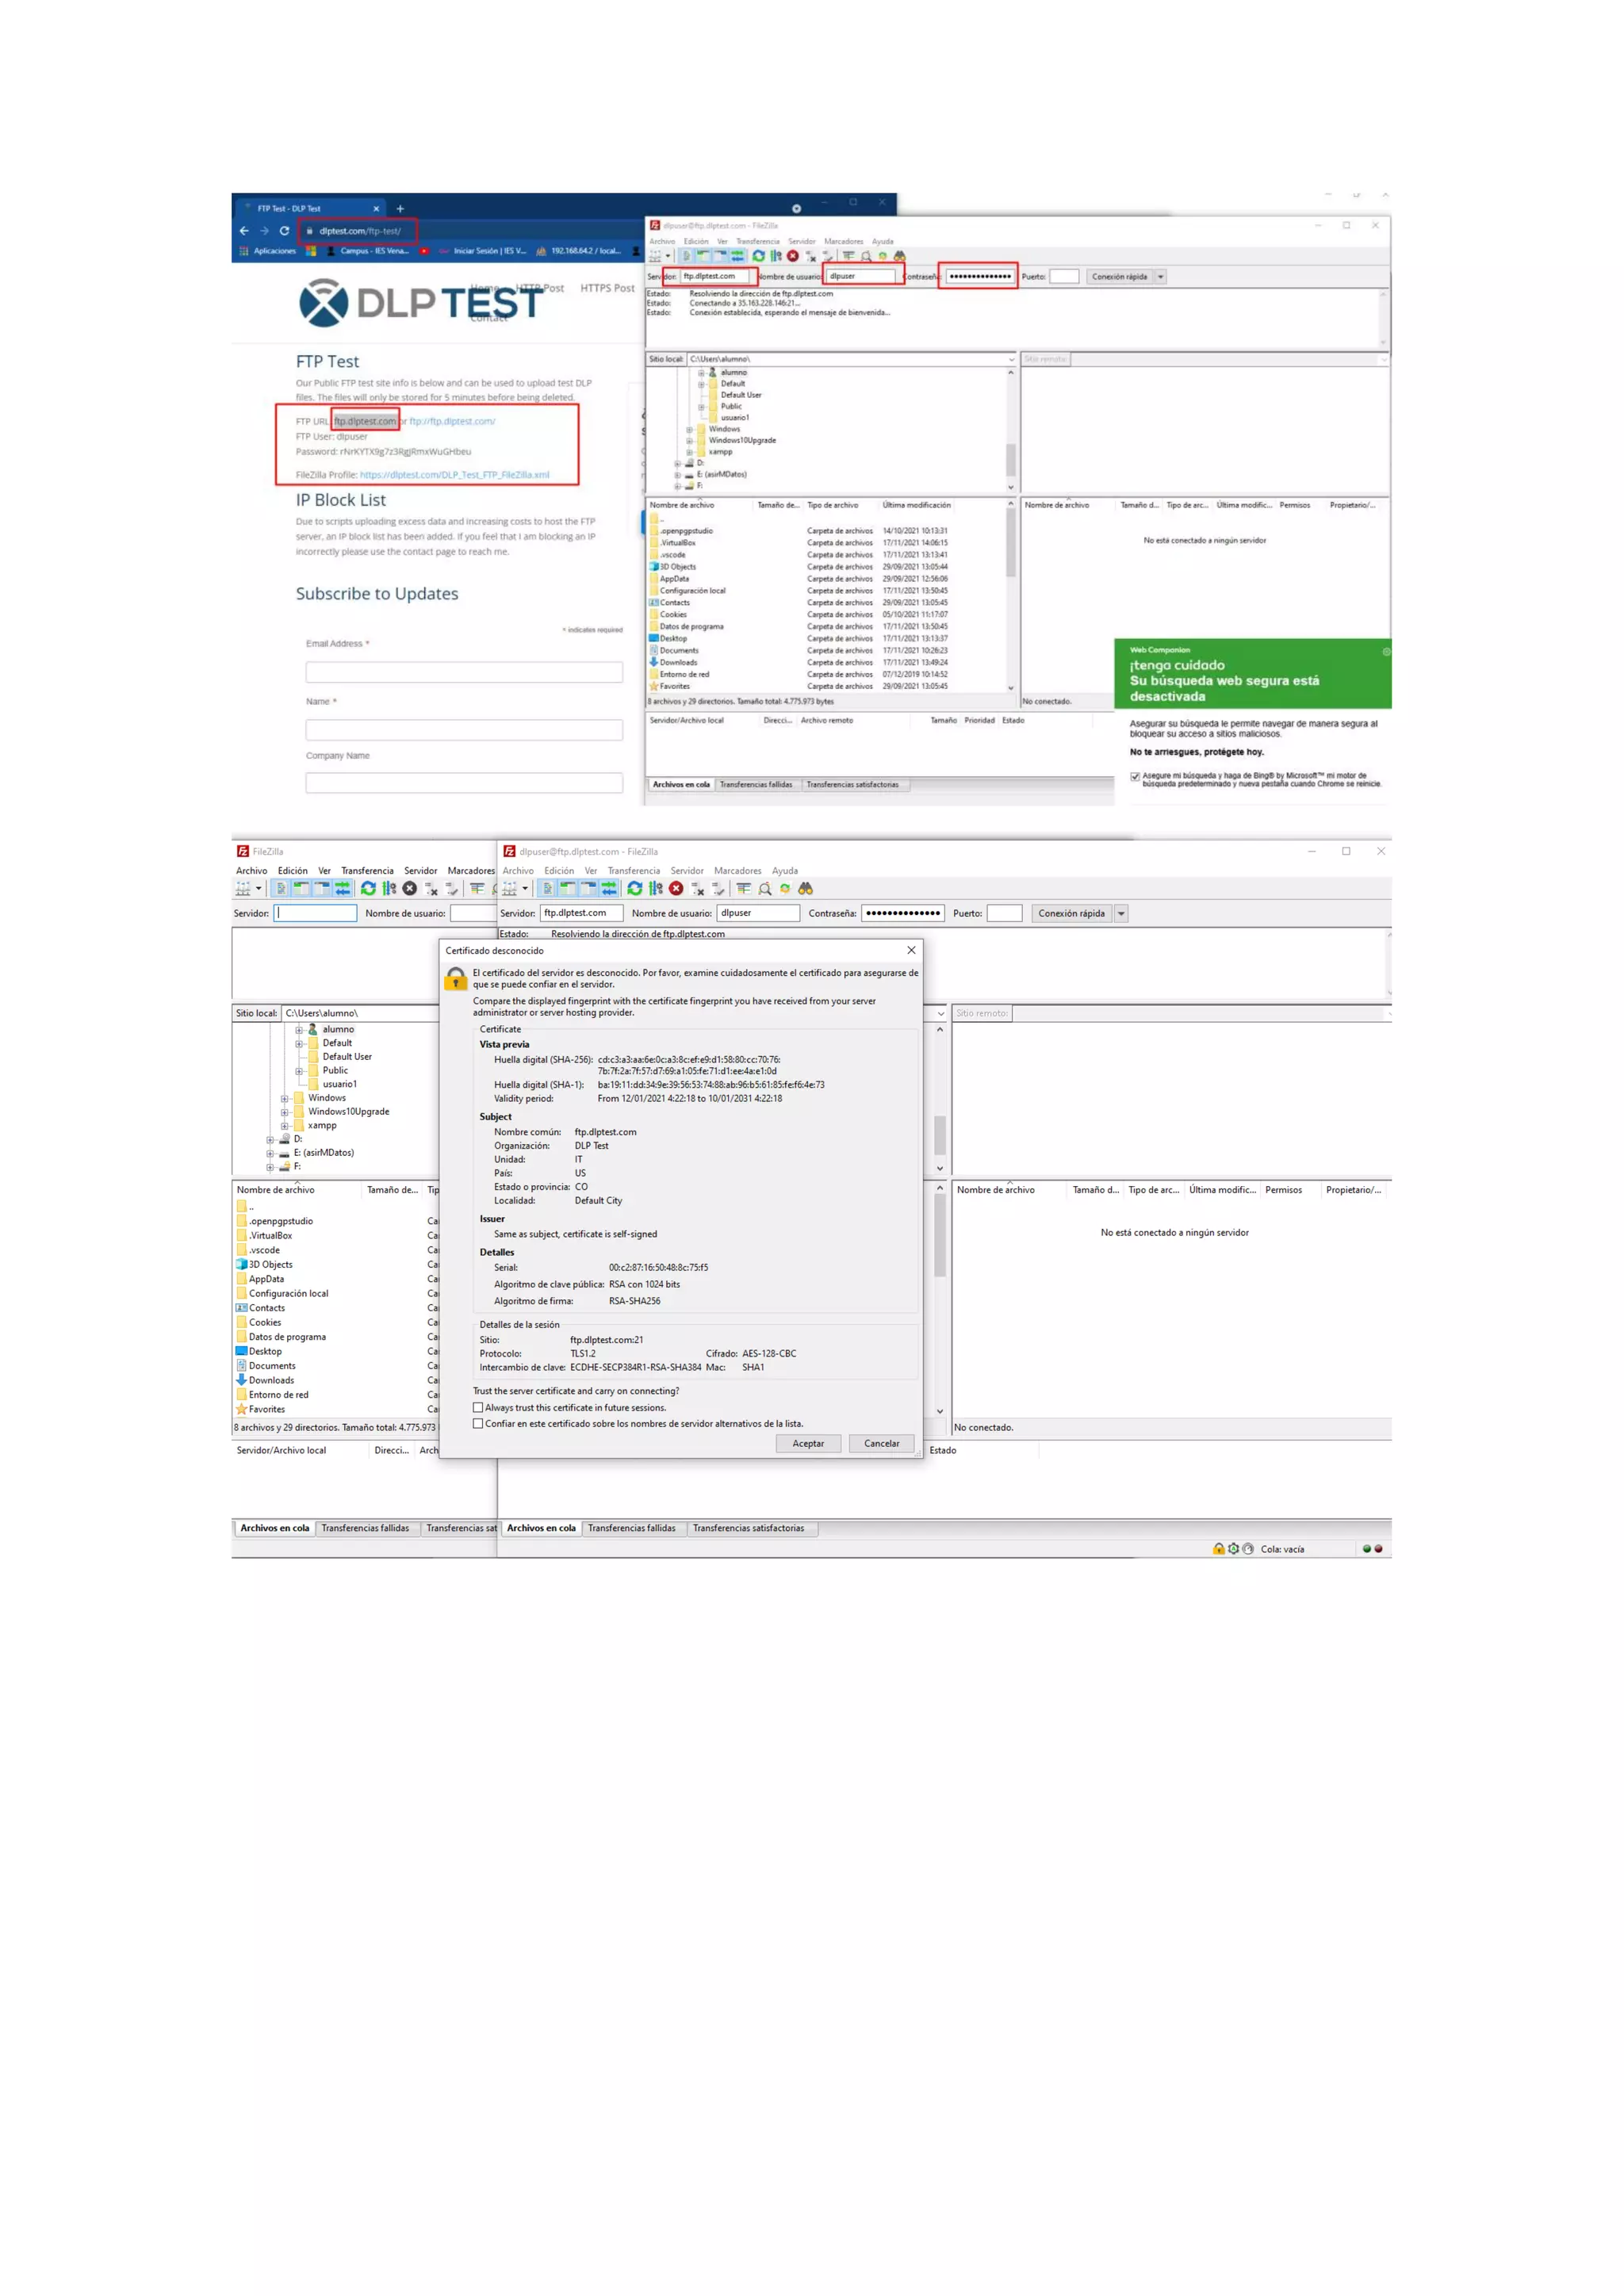Open the Ayuda menu in lower FileZilla window
Screen dimensions: 1624x2296
coord(784,871)
